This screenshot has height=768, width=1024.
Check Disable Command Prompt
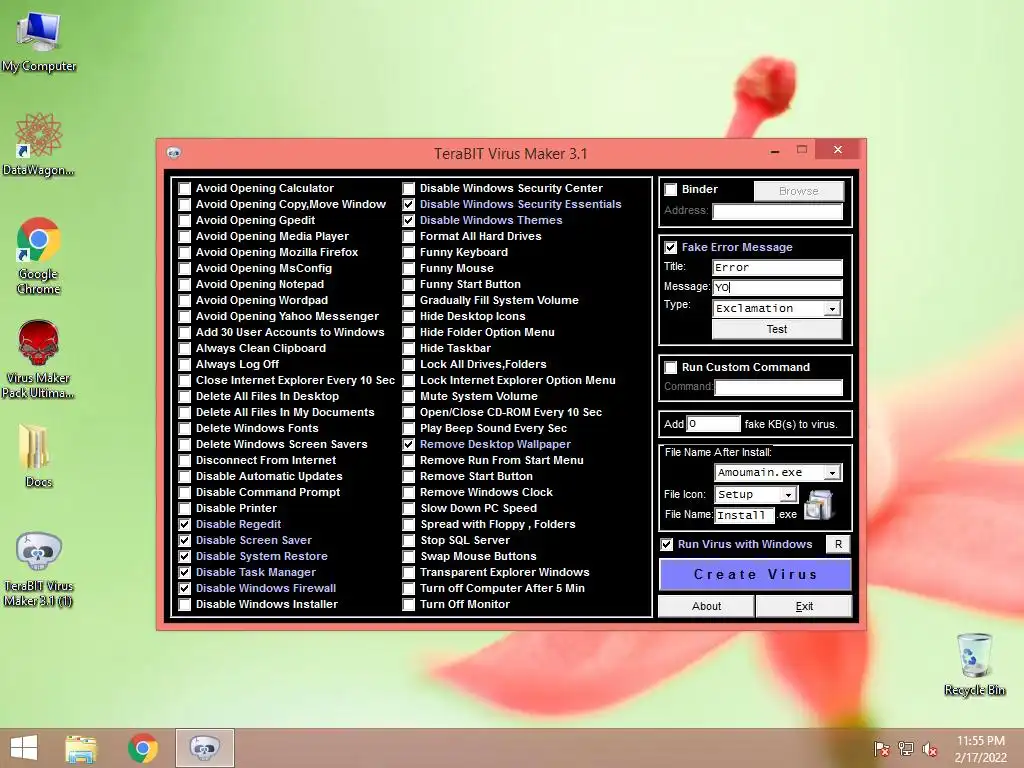[185, 492]
